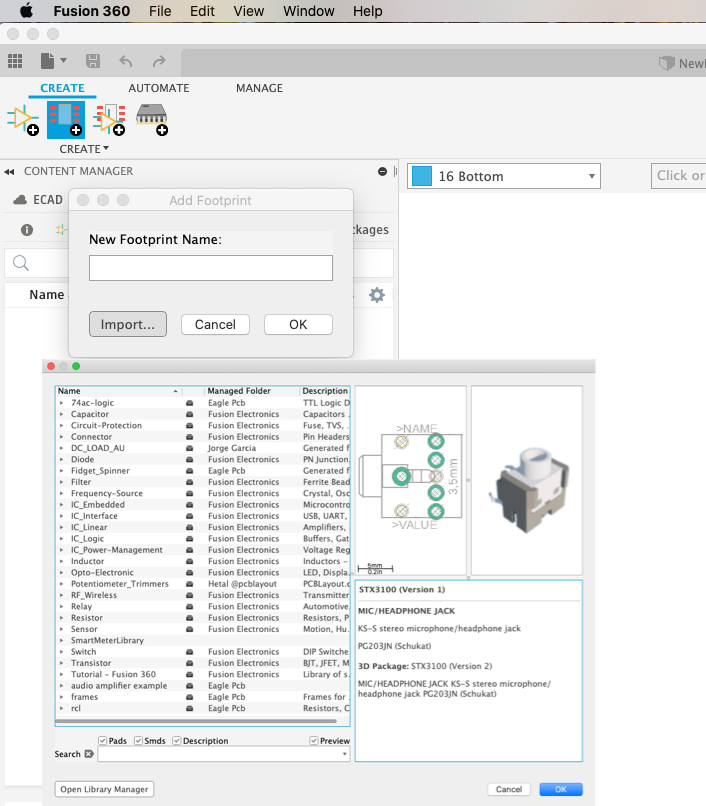The height and width of the screenshot is (806, 706).
Task: Click the highlighted New Footprint icon
Action: [66, 120]
